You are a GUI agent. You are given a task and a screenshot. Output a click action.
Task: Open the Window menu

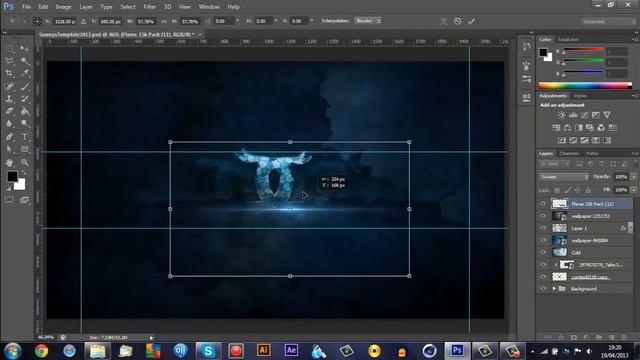click(209, 7)
